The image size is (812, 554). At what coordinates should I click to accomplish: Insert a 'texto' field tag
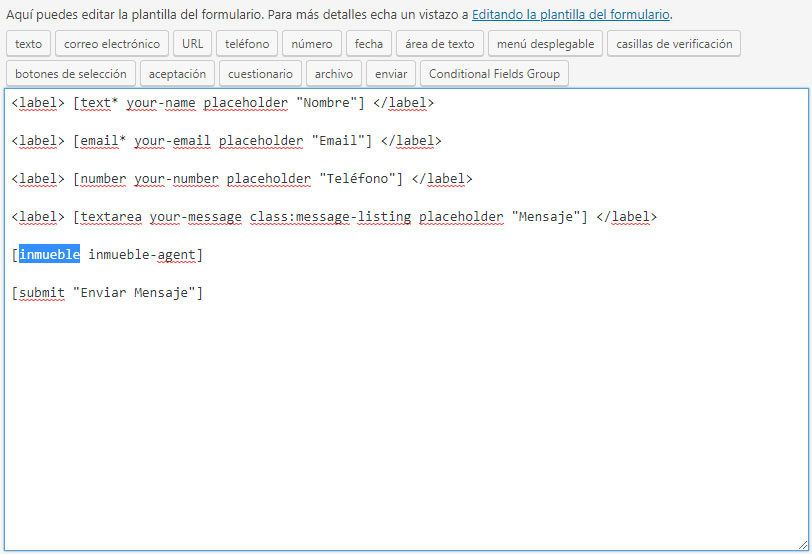click(x=28, y=44)
